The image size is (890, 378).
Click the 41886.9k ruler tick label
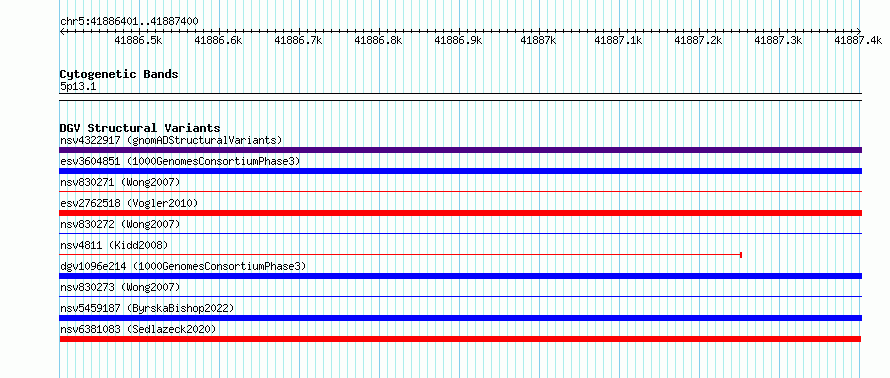tap(459, 40)
